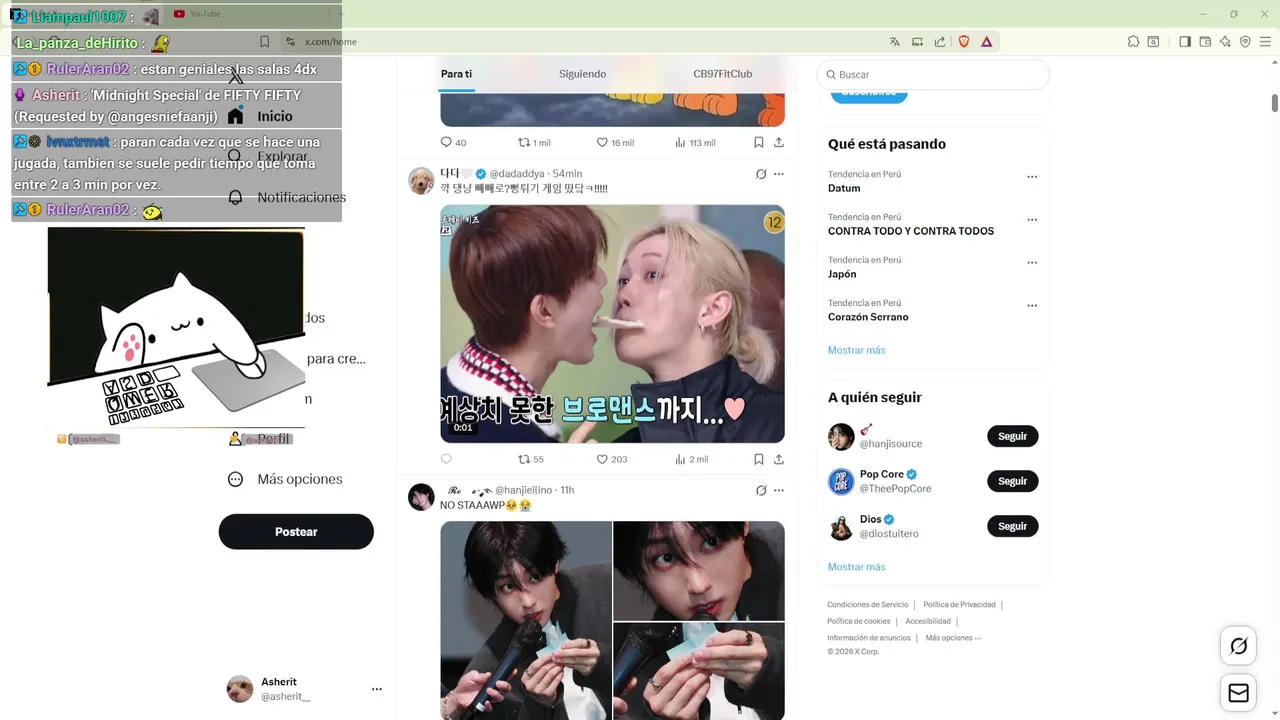Open Política de cookies link
1280x720 pixels.
click(858, 622)
